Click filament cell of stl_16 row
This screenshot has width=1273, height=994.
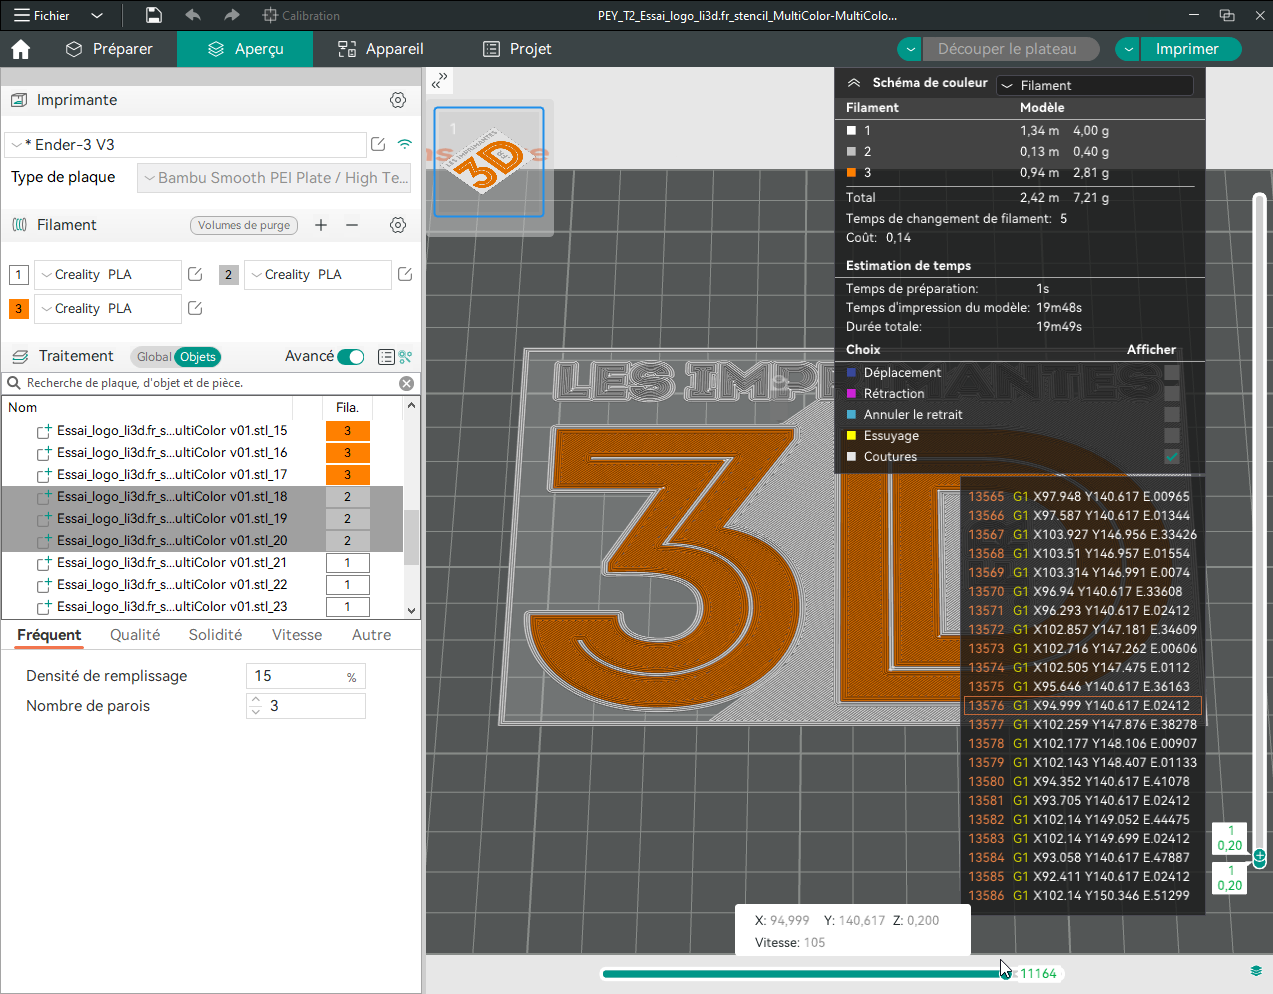coord(348,453)
